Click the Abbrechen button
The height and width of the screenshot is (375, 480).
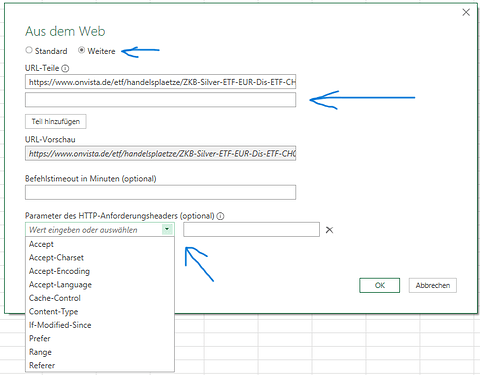[433, 285]
